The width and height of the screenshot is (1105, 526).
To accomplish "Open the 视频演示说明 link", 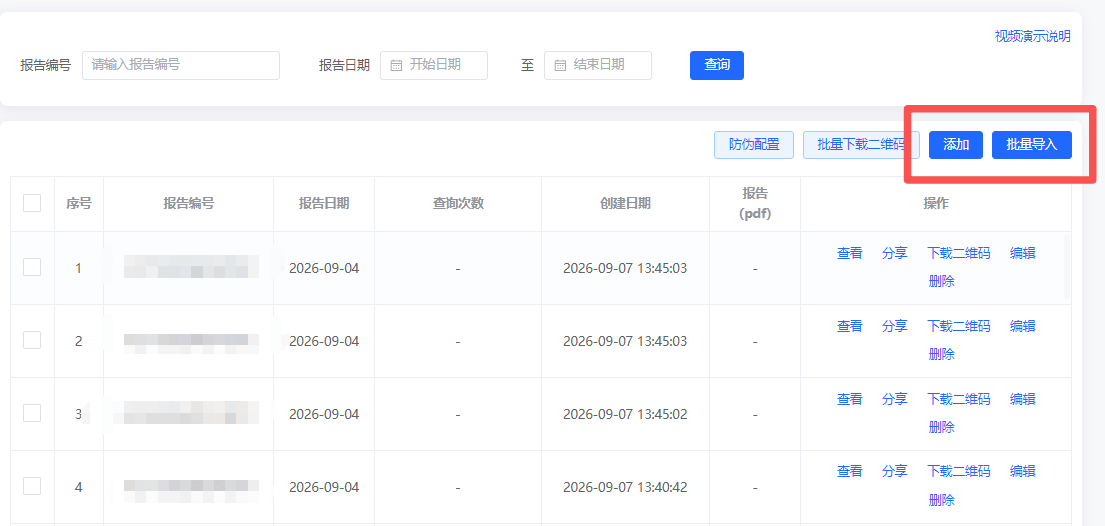I will 1032,37.
